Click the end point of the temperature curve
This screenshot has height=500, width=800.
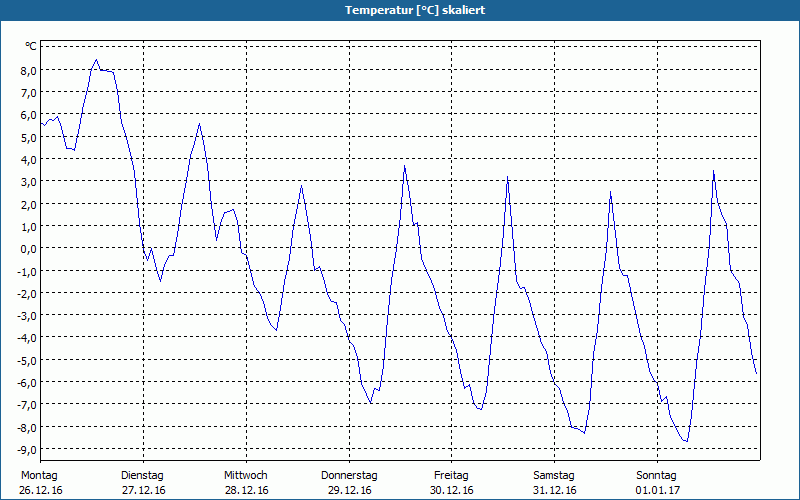pyautogui.click(x=756, y=373)
